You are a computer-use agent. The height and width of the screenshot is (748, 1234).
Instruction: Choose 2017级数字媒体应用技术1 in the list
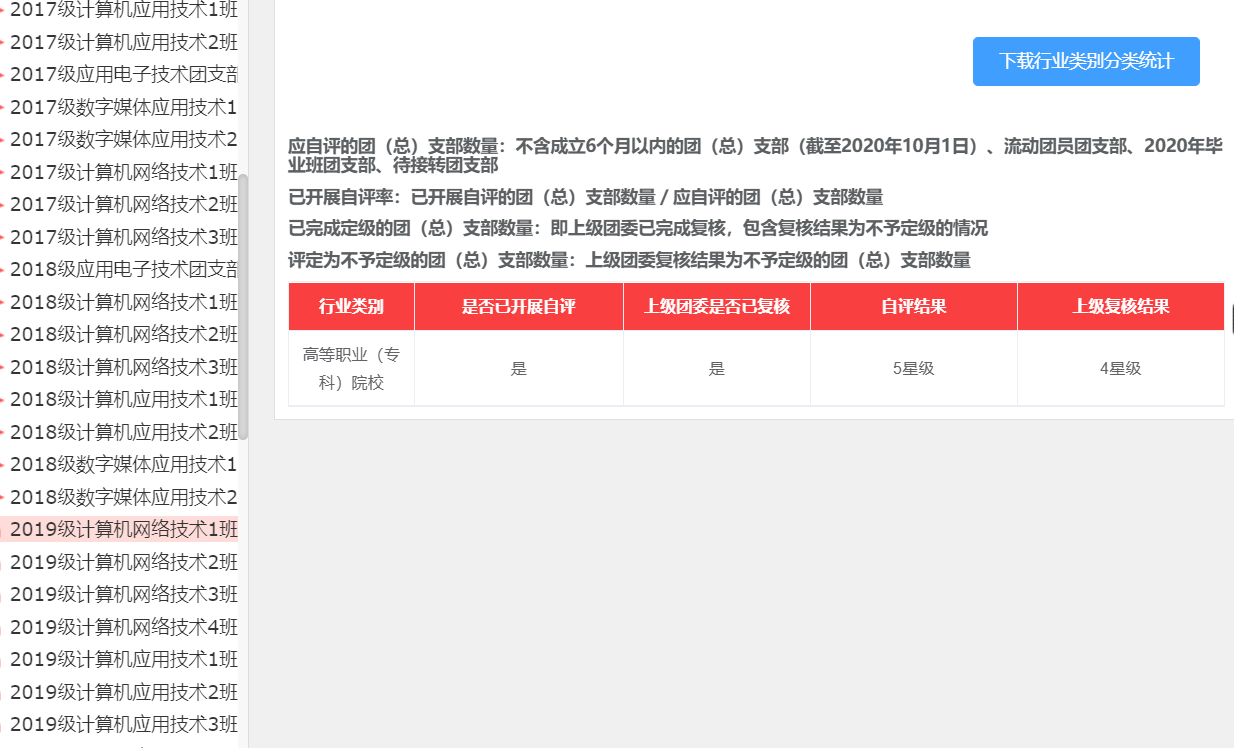pos(124,107)
